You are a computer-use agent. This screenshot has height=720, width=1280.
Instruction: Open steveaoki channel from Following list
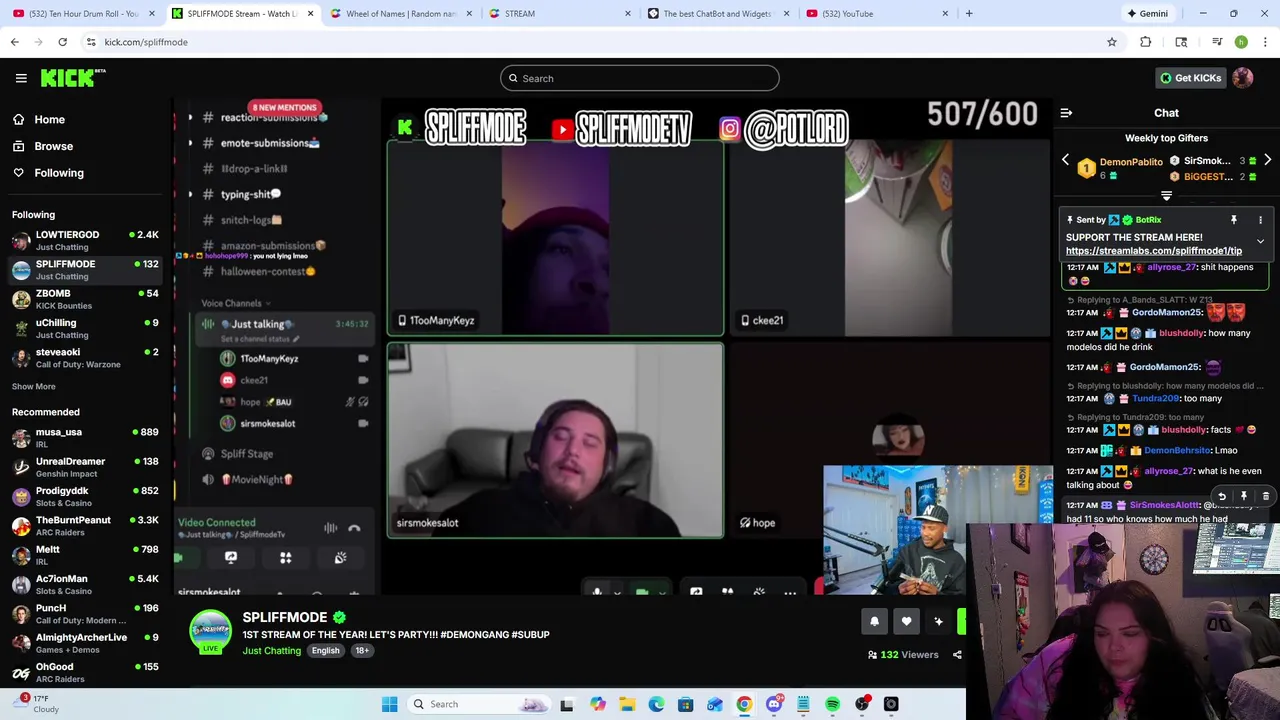(x=85, y=358)
